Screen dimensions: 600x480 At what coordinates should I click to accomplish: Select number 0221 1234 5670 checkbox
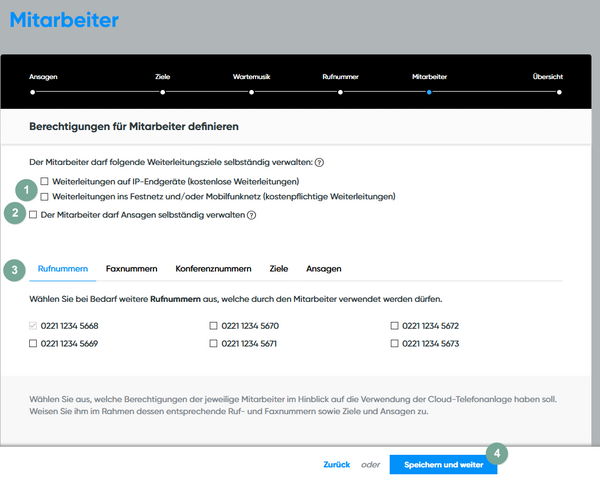coord(214,326)
